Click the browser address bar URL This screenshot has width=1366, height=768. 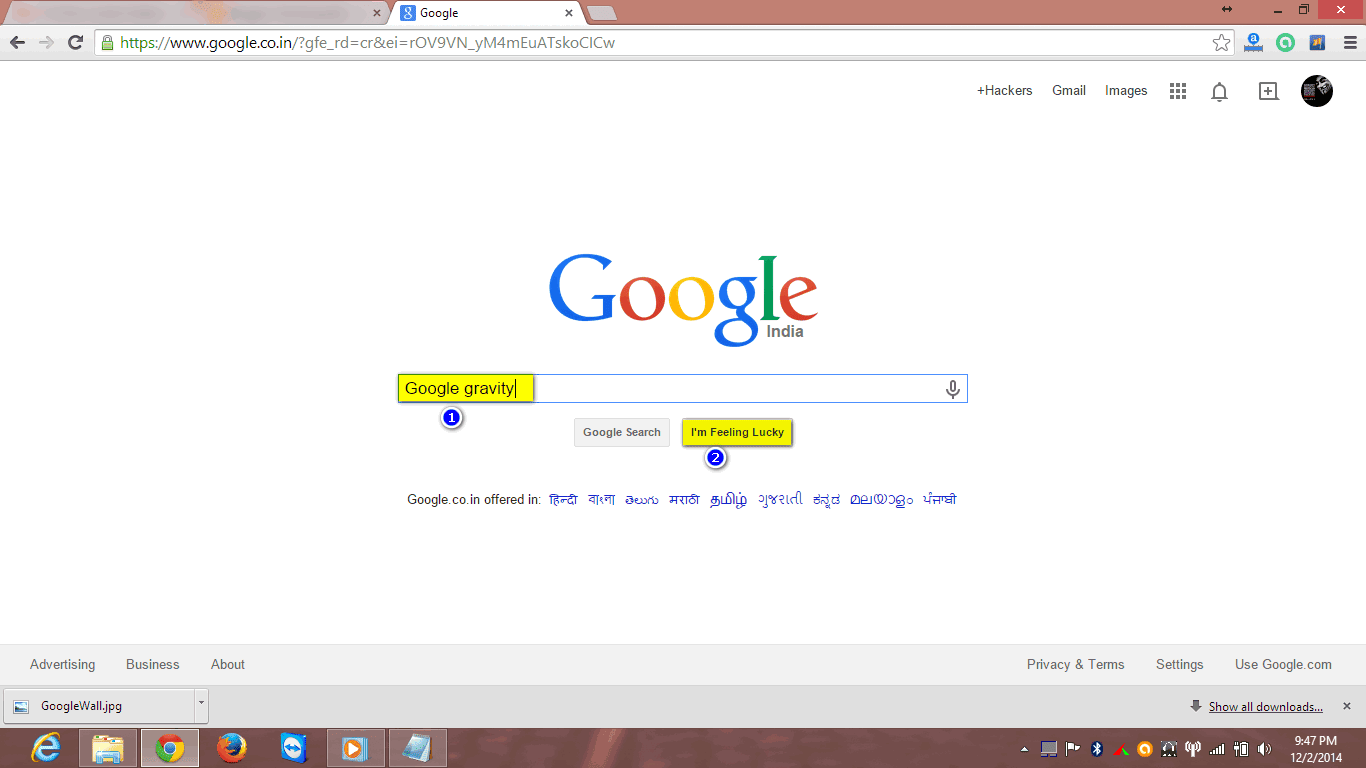pos(367,42)
